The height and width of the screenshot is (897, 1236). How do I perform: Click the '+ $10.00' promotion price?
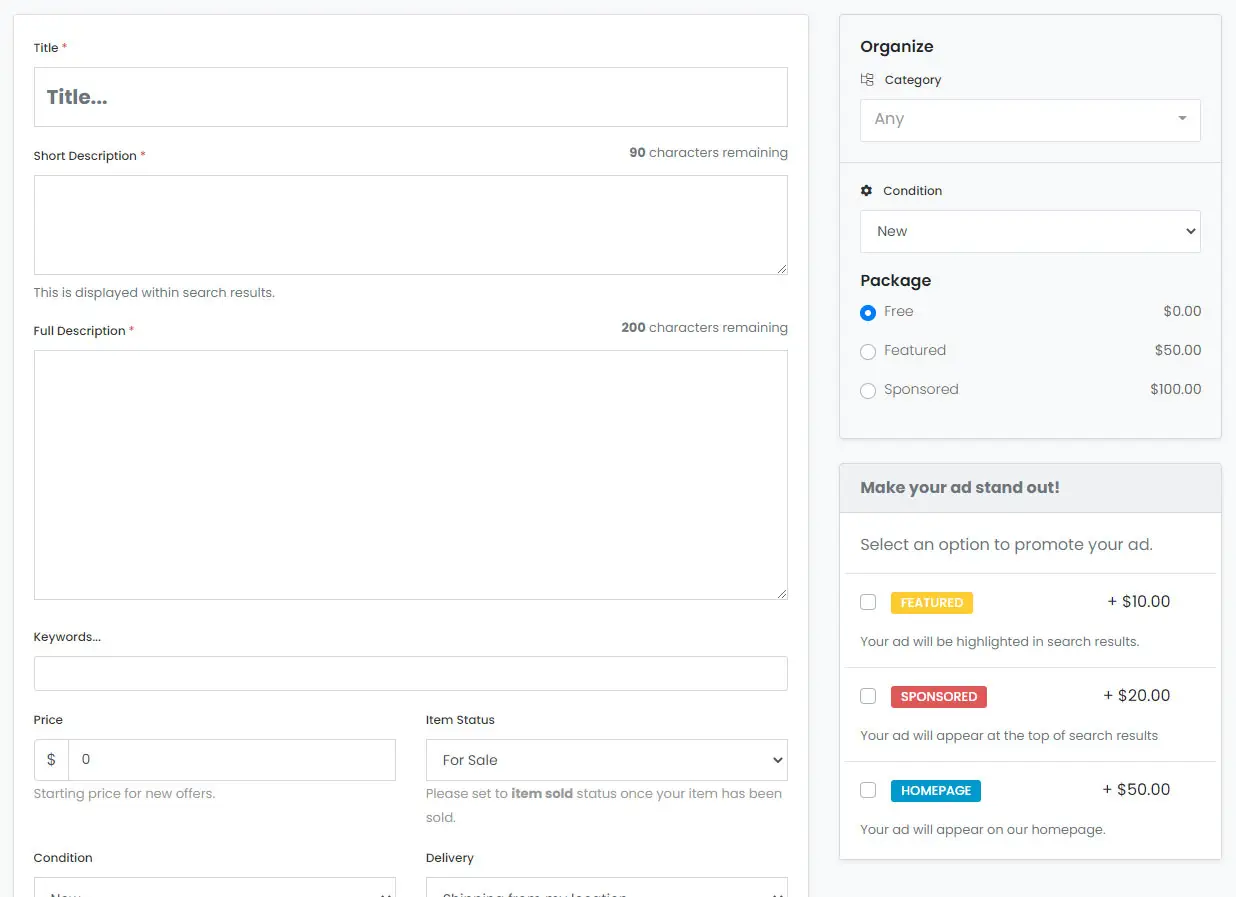coord(1139,602)
